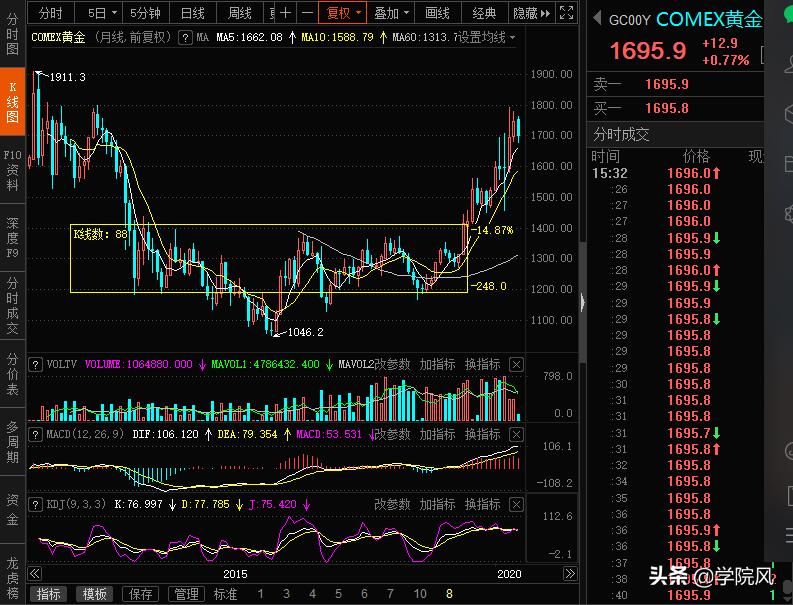Switch to 日线 daily chart
The image size is (793, 605).
(x=193, y=13)
